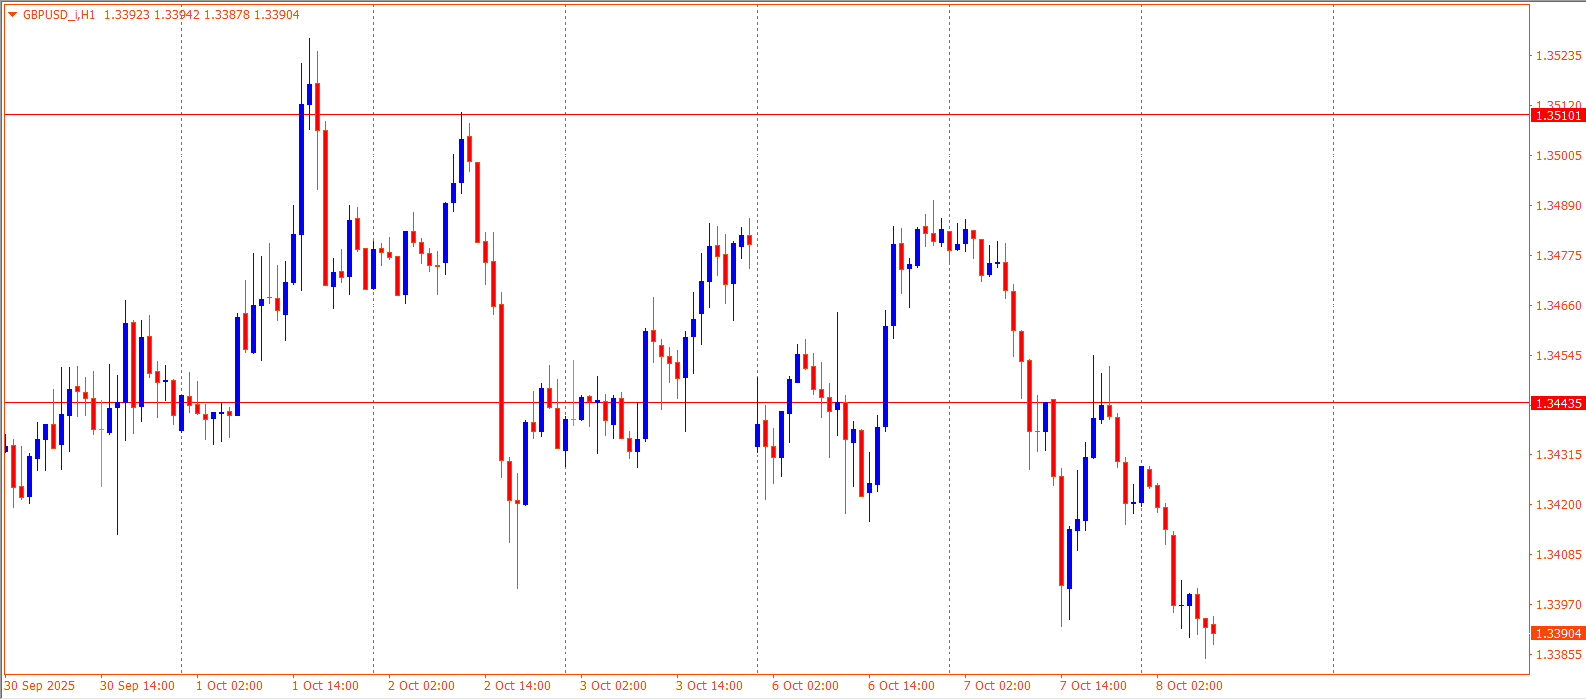Click the 1.34660 price scale label

tap(1558, 306)
